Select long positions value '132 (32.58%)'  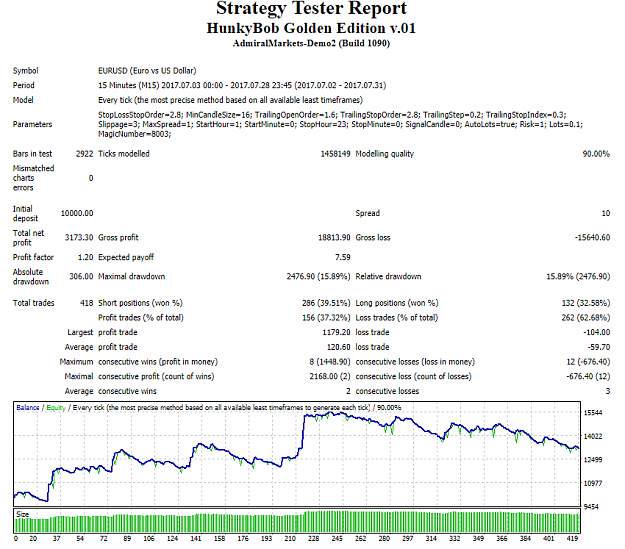click(x=586, y=303)
